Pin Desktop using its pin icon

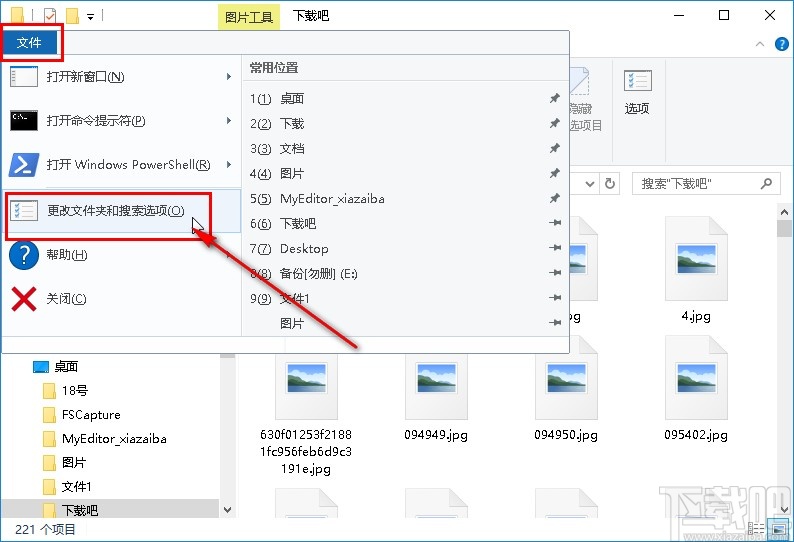pos(555,248)
